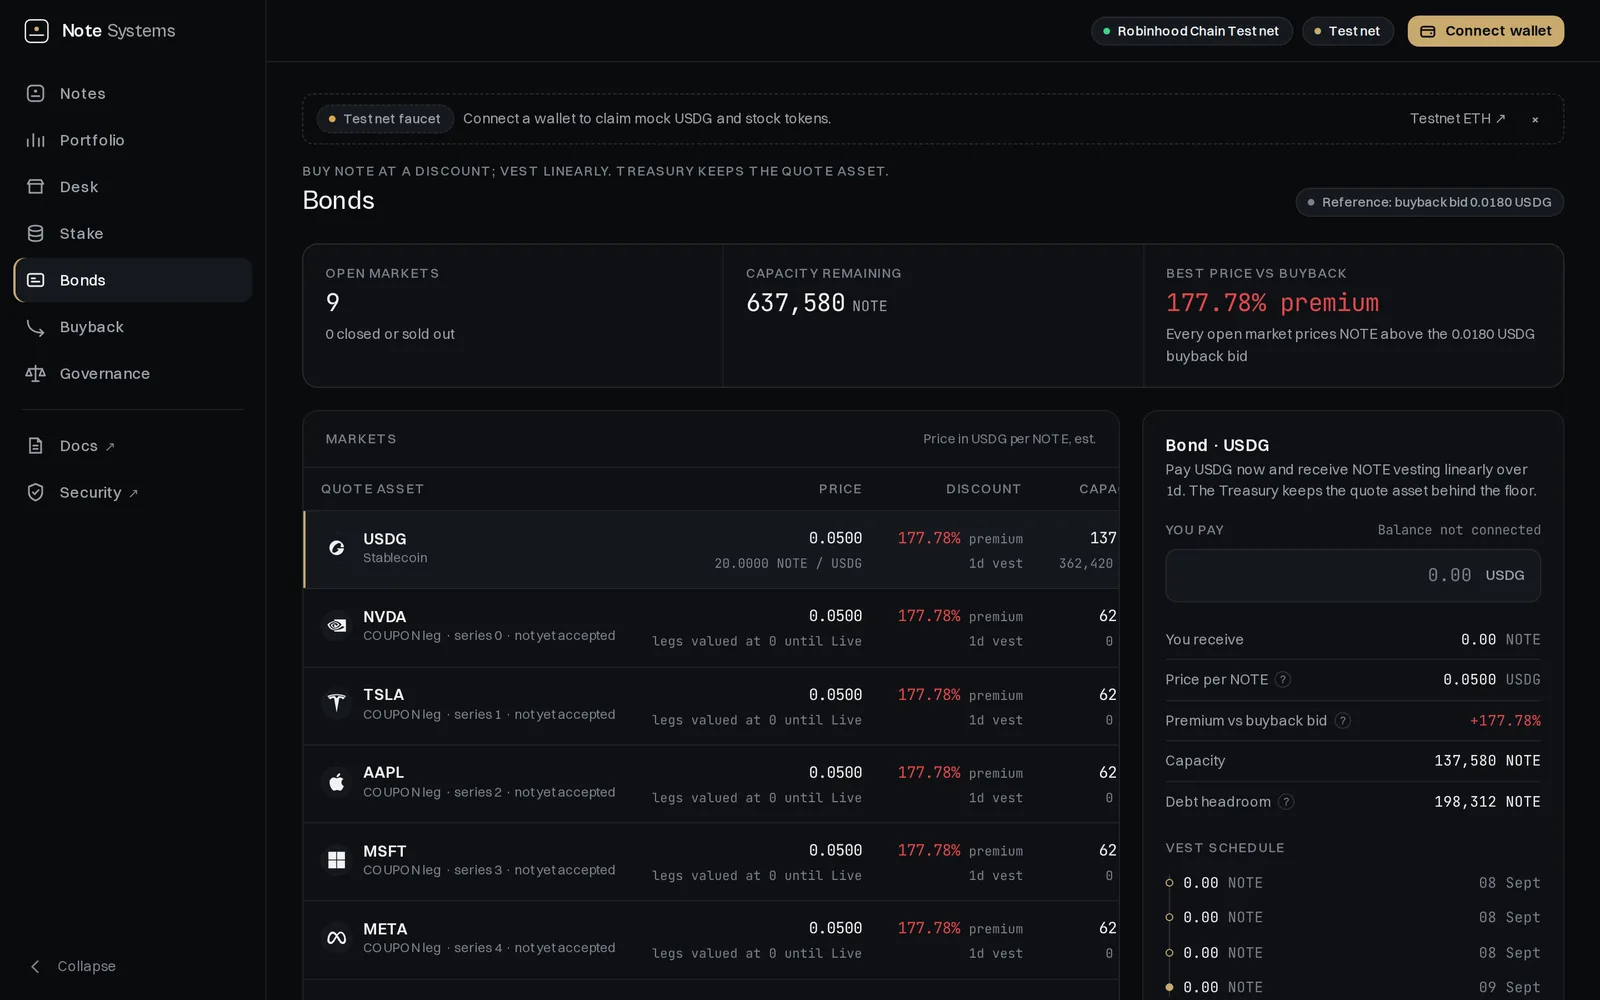Collapse the sidebar
The height and width of the screenshot is (1000, 1600).
(72, 966)
